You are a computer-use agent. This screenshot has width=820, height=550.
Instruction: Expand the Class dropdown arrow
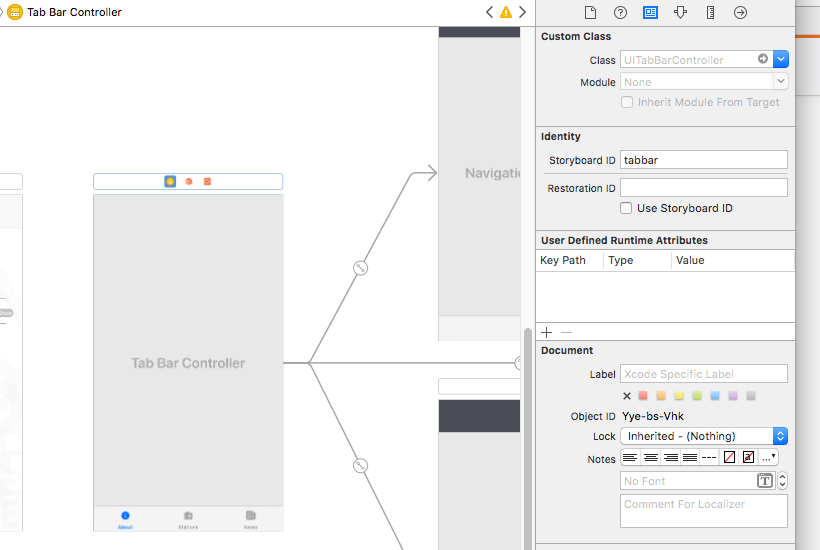click(781, 60)
